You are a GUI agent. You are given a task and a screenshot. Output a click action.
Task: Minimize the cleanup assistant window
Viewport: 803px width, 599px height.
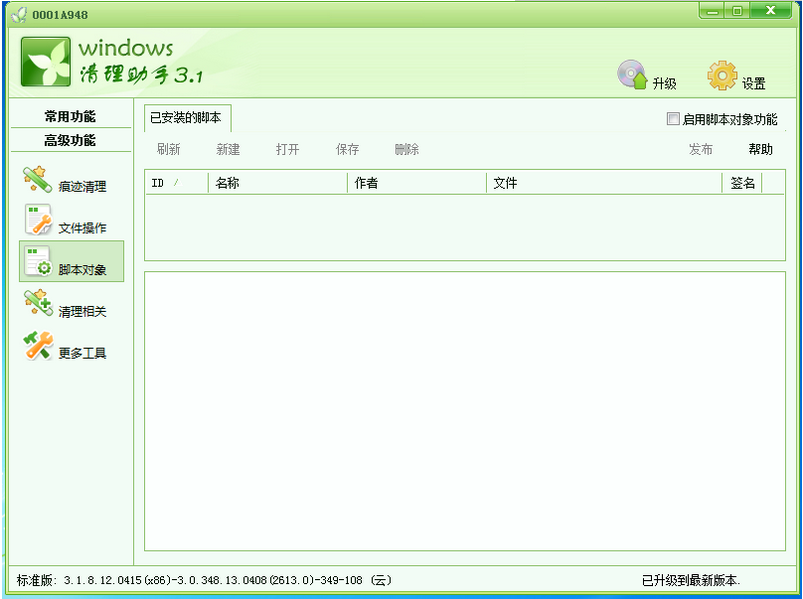pyautogui.click(x=712, y=11)
